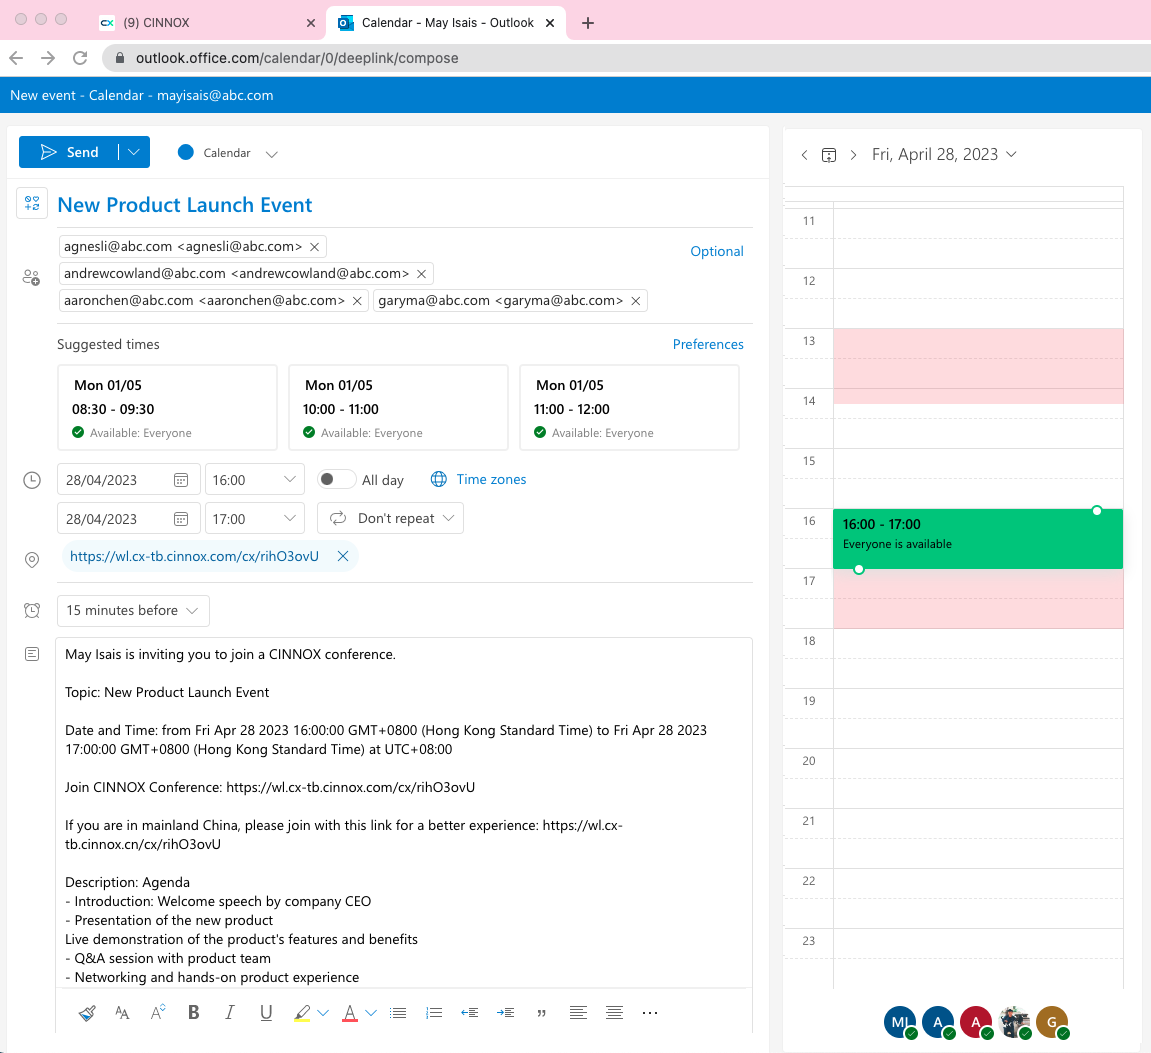Screen dimensions: 1151x1053
Task: Choose the 11:00 - 12:00 suggested time
Action: (629, 408)
